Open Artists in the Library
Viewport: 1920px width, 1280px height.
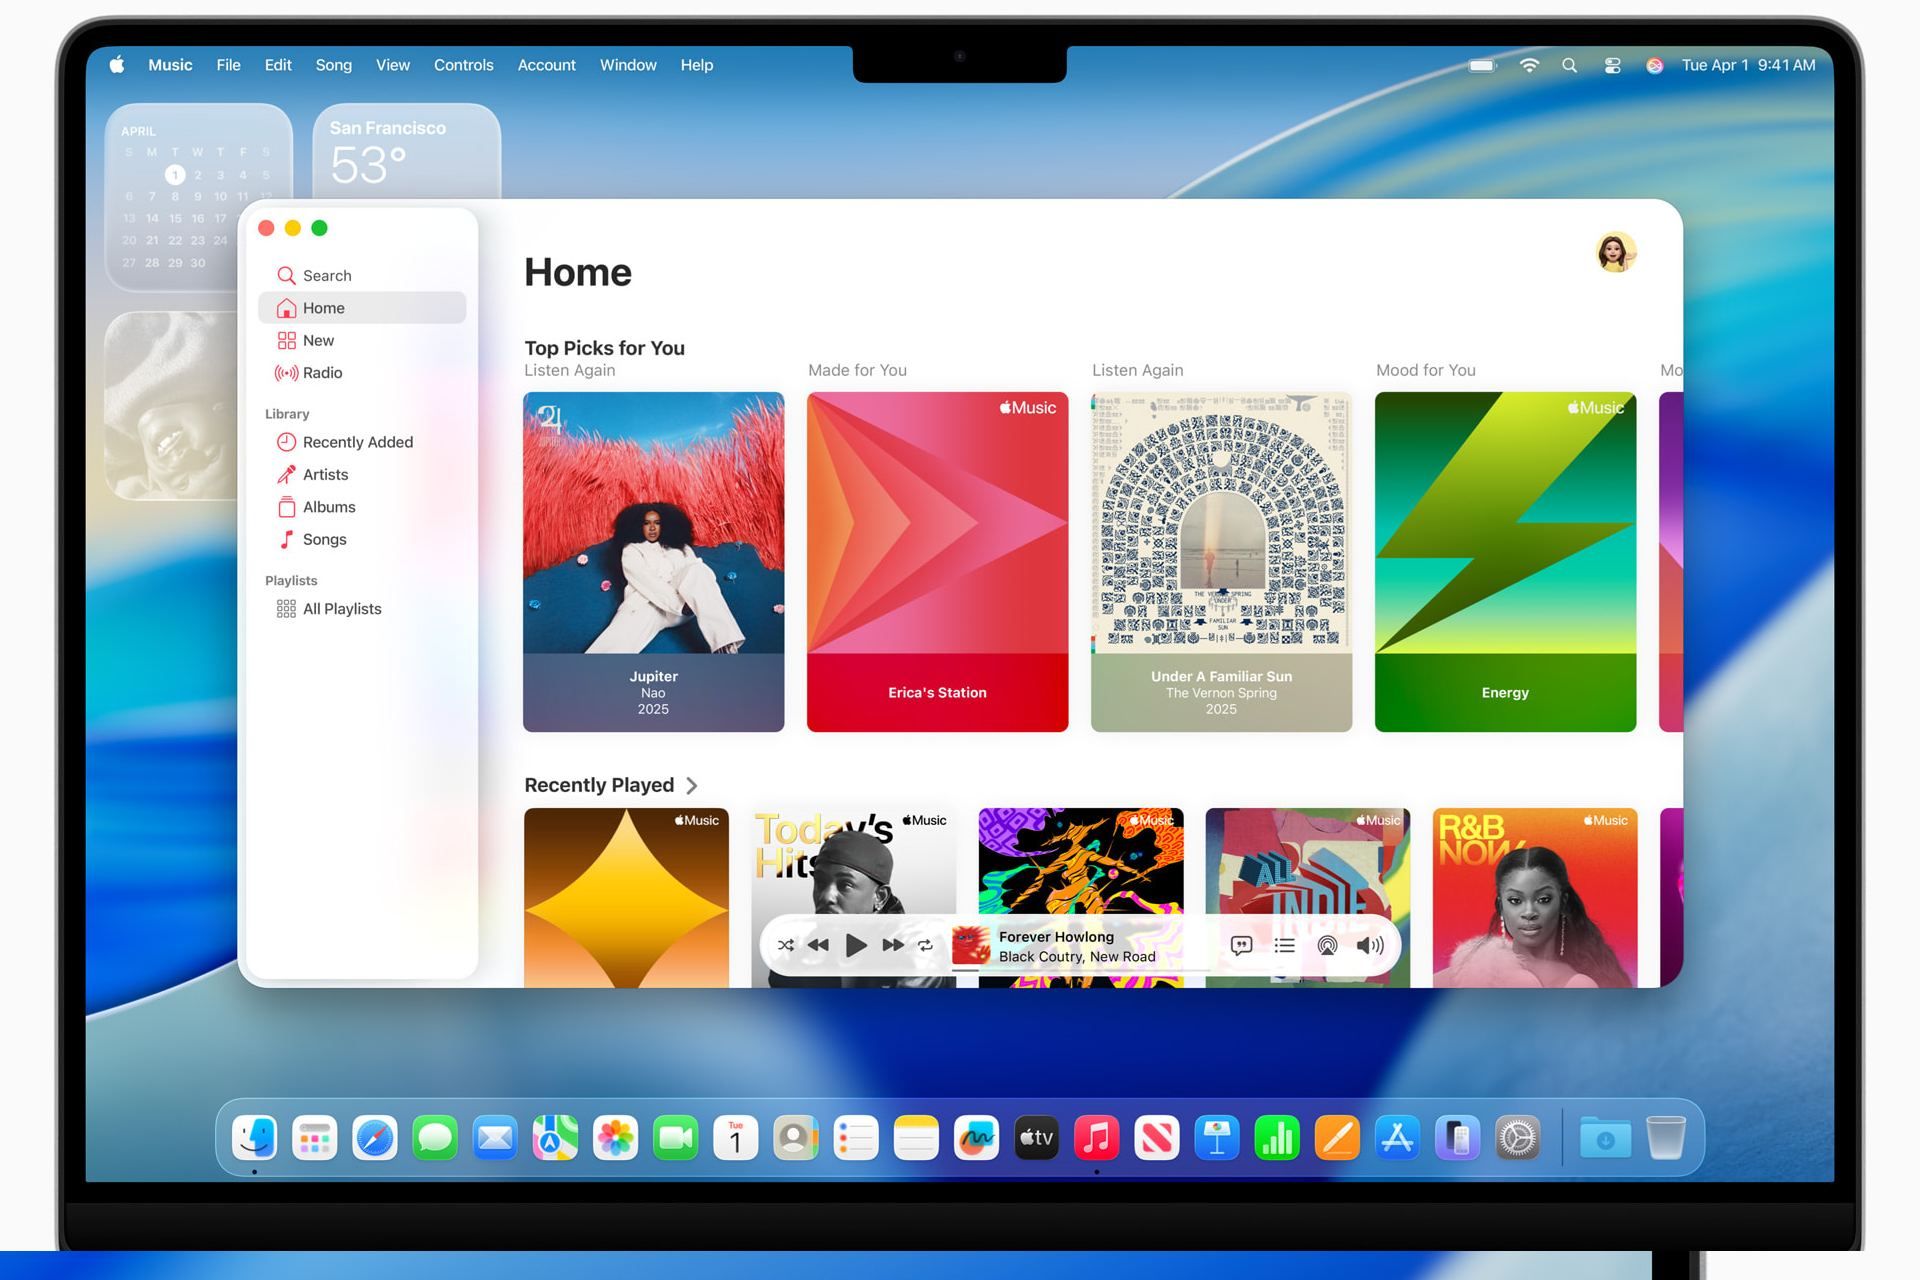(x=362, y=474)
